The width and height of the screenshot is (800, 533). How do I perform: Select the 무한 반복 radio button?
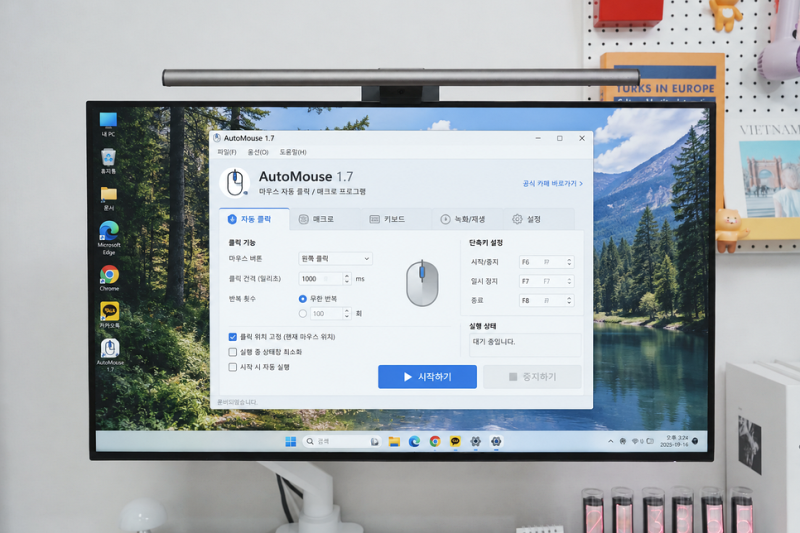[303, 298]
